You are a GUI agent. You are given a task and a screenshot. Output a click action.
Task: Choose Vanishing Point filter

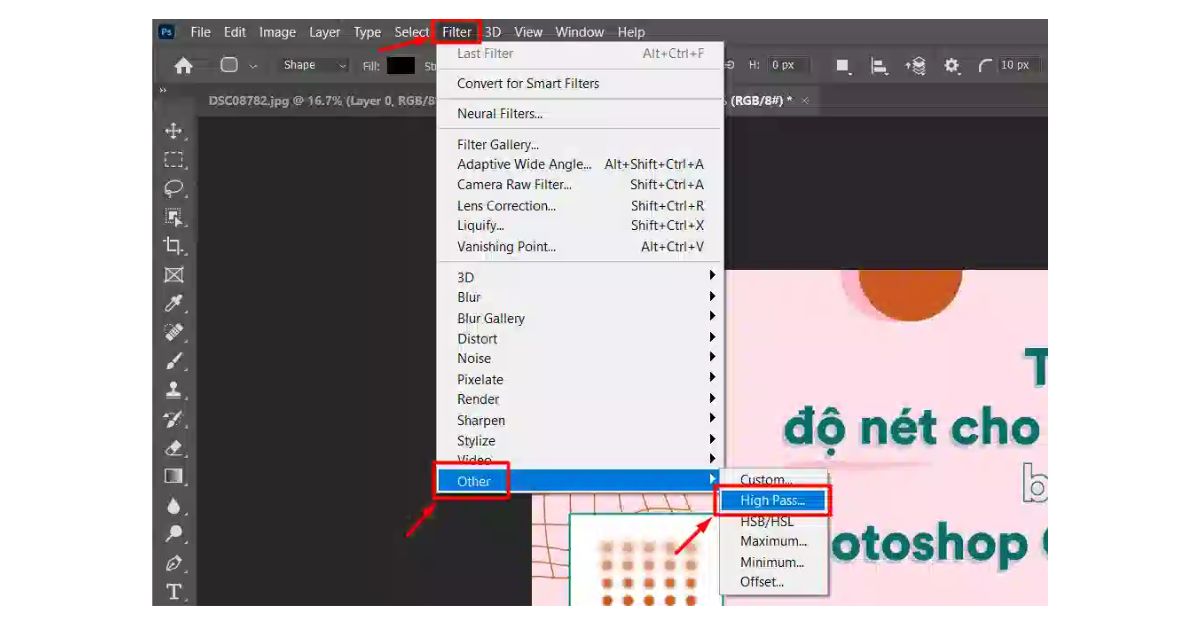(x=580, y=246)
